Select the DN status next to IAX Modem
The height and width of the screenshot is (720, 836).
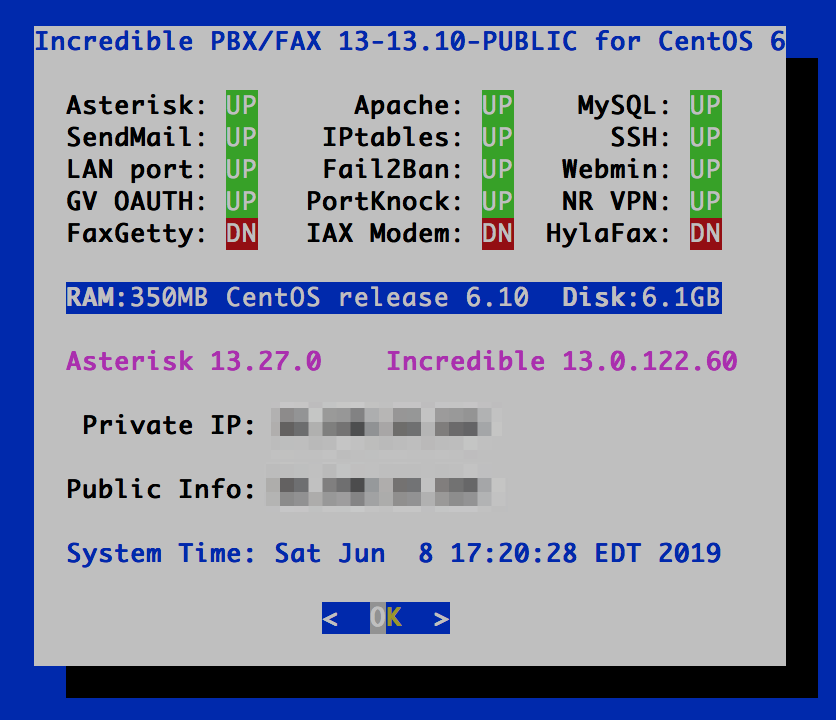pyautogui.click(x=497, y=234)
